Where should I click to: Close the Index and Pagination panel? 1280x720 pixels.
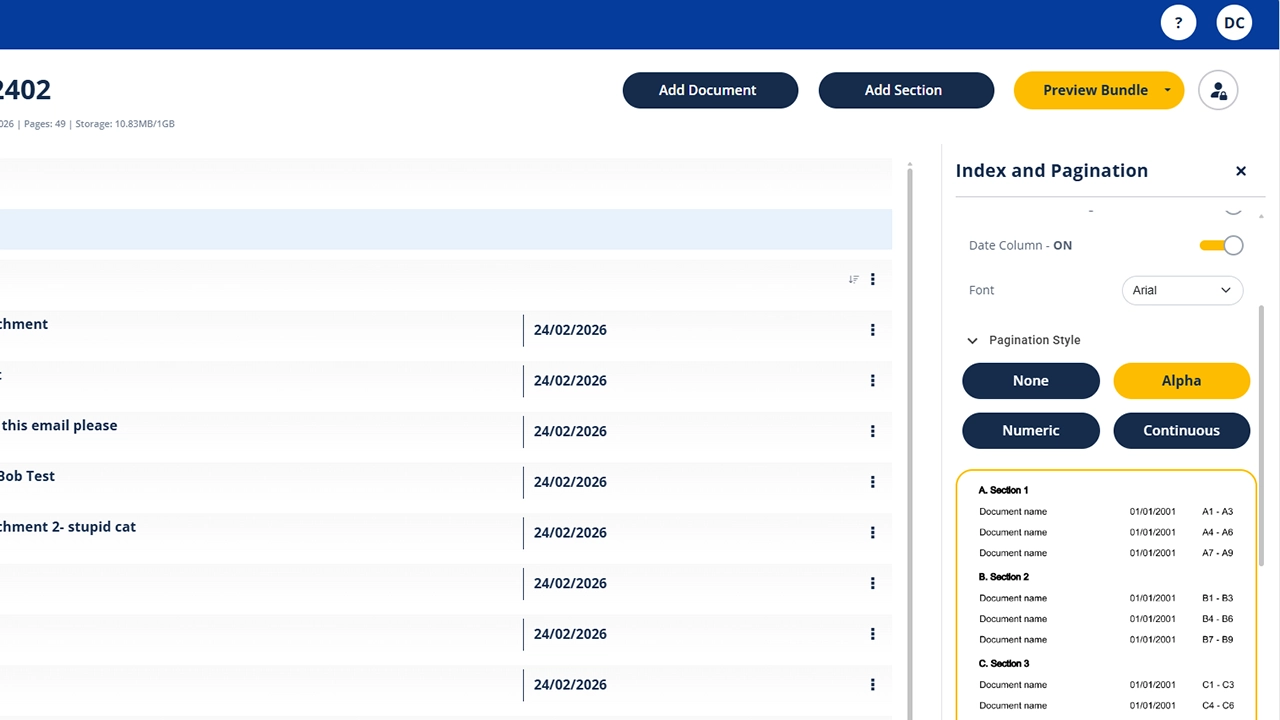[1241, 171]
